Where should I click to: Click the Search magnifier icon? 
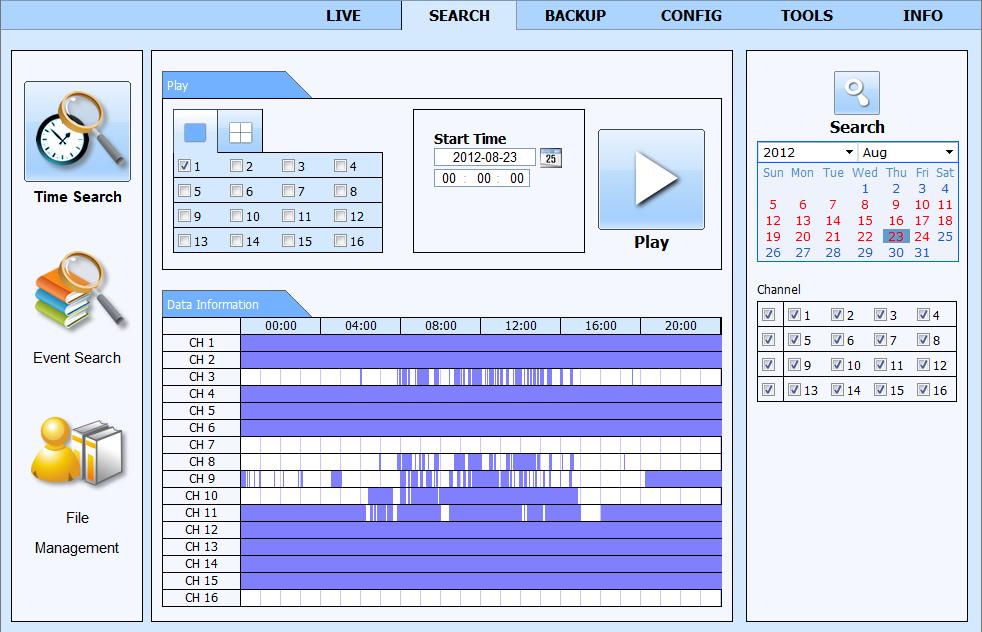857,93
